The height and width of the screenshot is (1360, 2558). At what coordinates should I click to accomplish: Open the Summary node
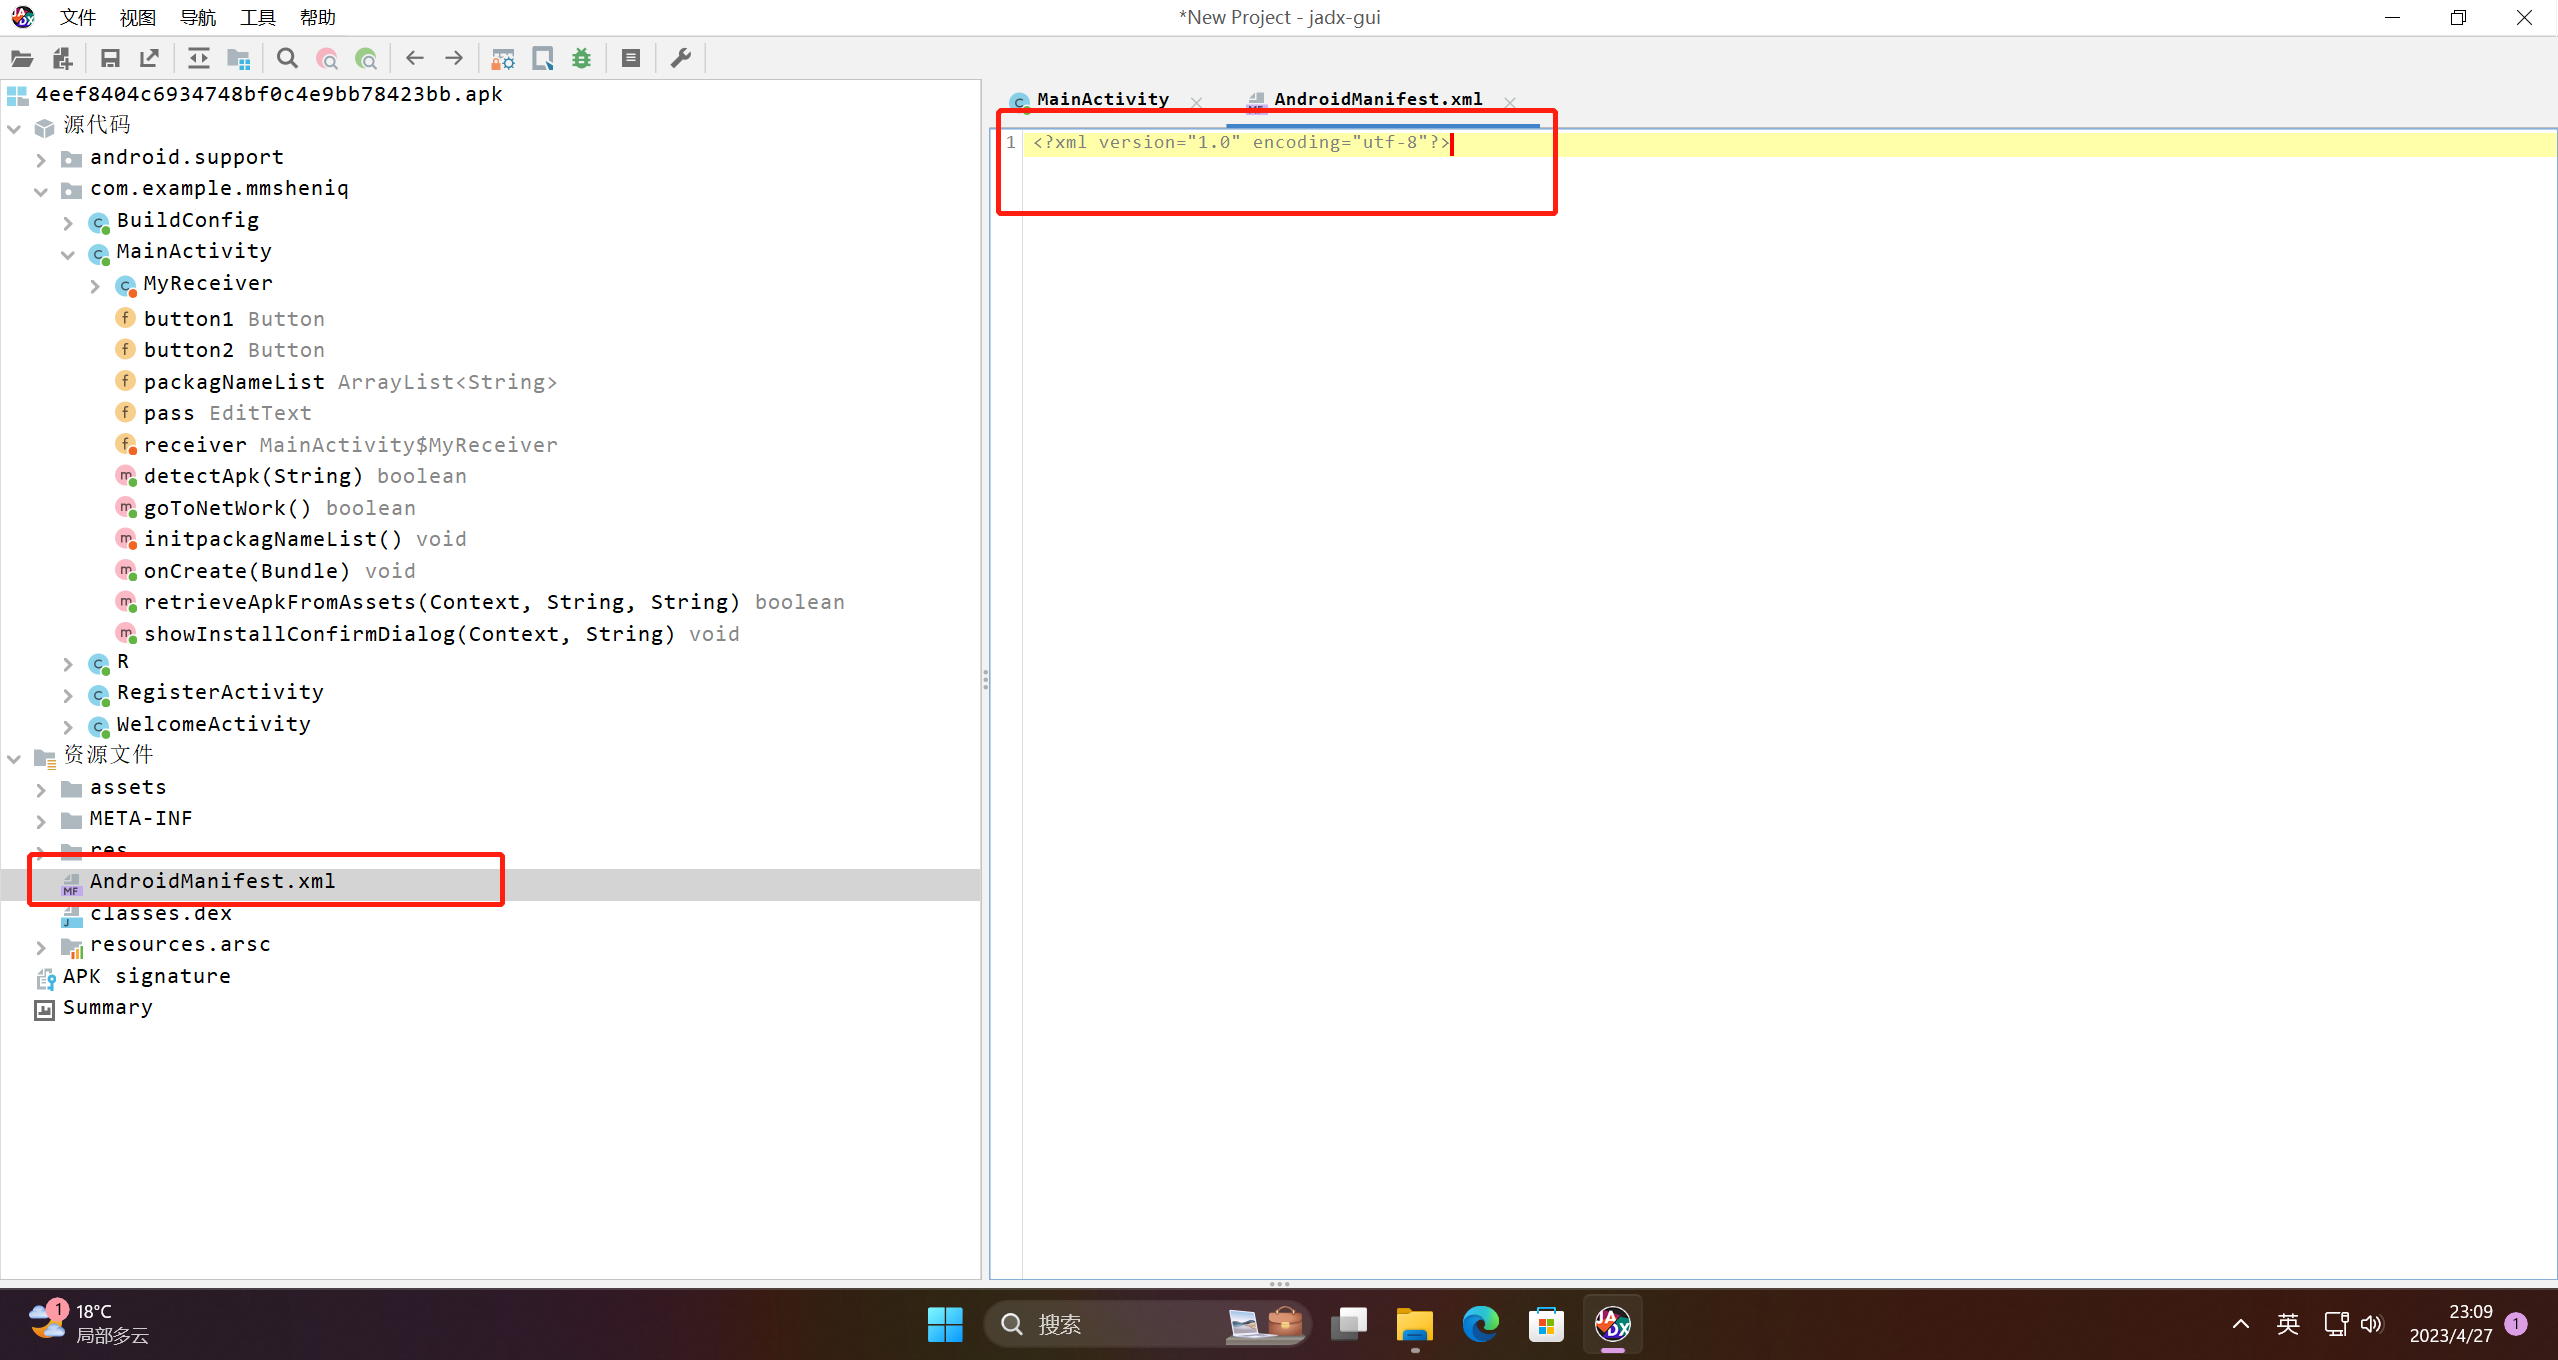(x=107, y=1007)
